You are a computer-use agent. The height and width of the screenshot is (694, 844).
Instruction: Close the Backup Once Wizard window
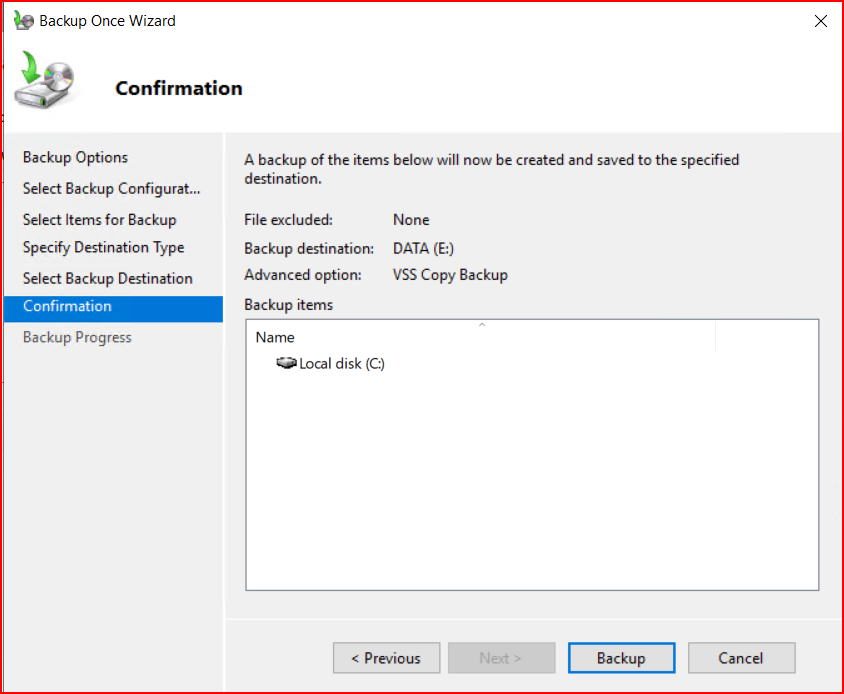(x=821, y=21)
